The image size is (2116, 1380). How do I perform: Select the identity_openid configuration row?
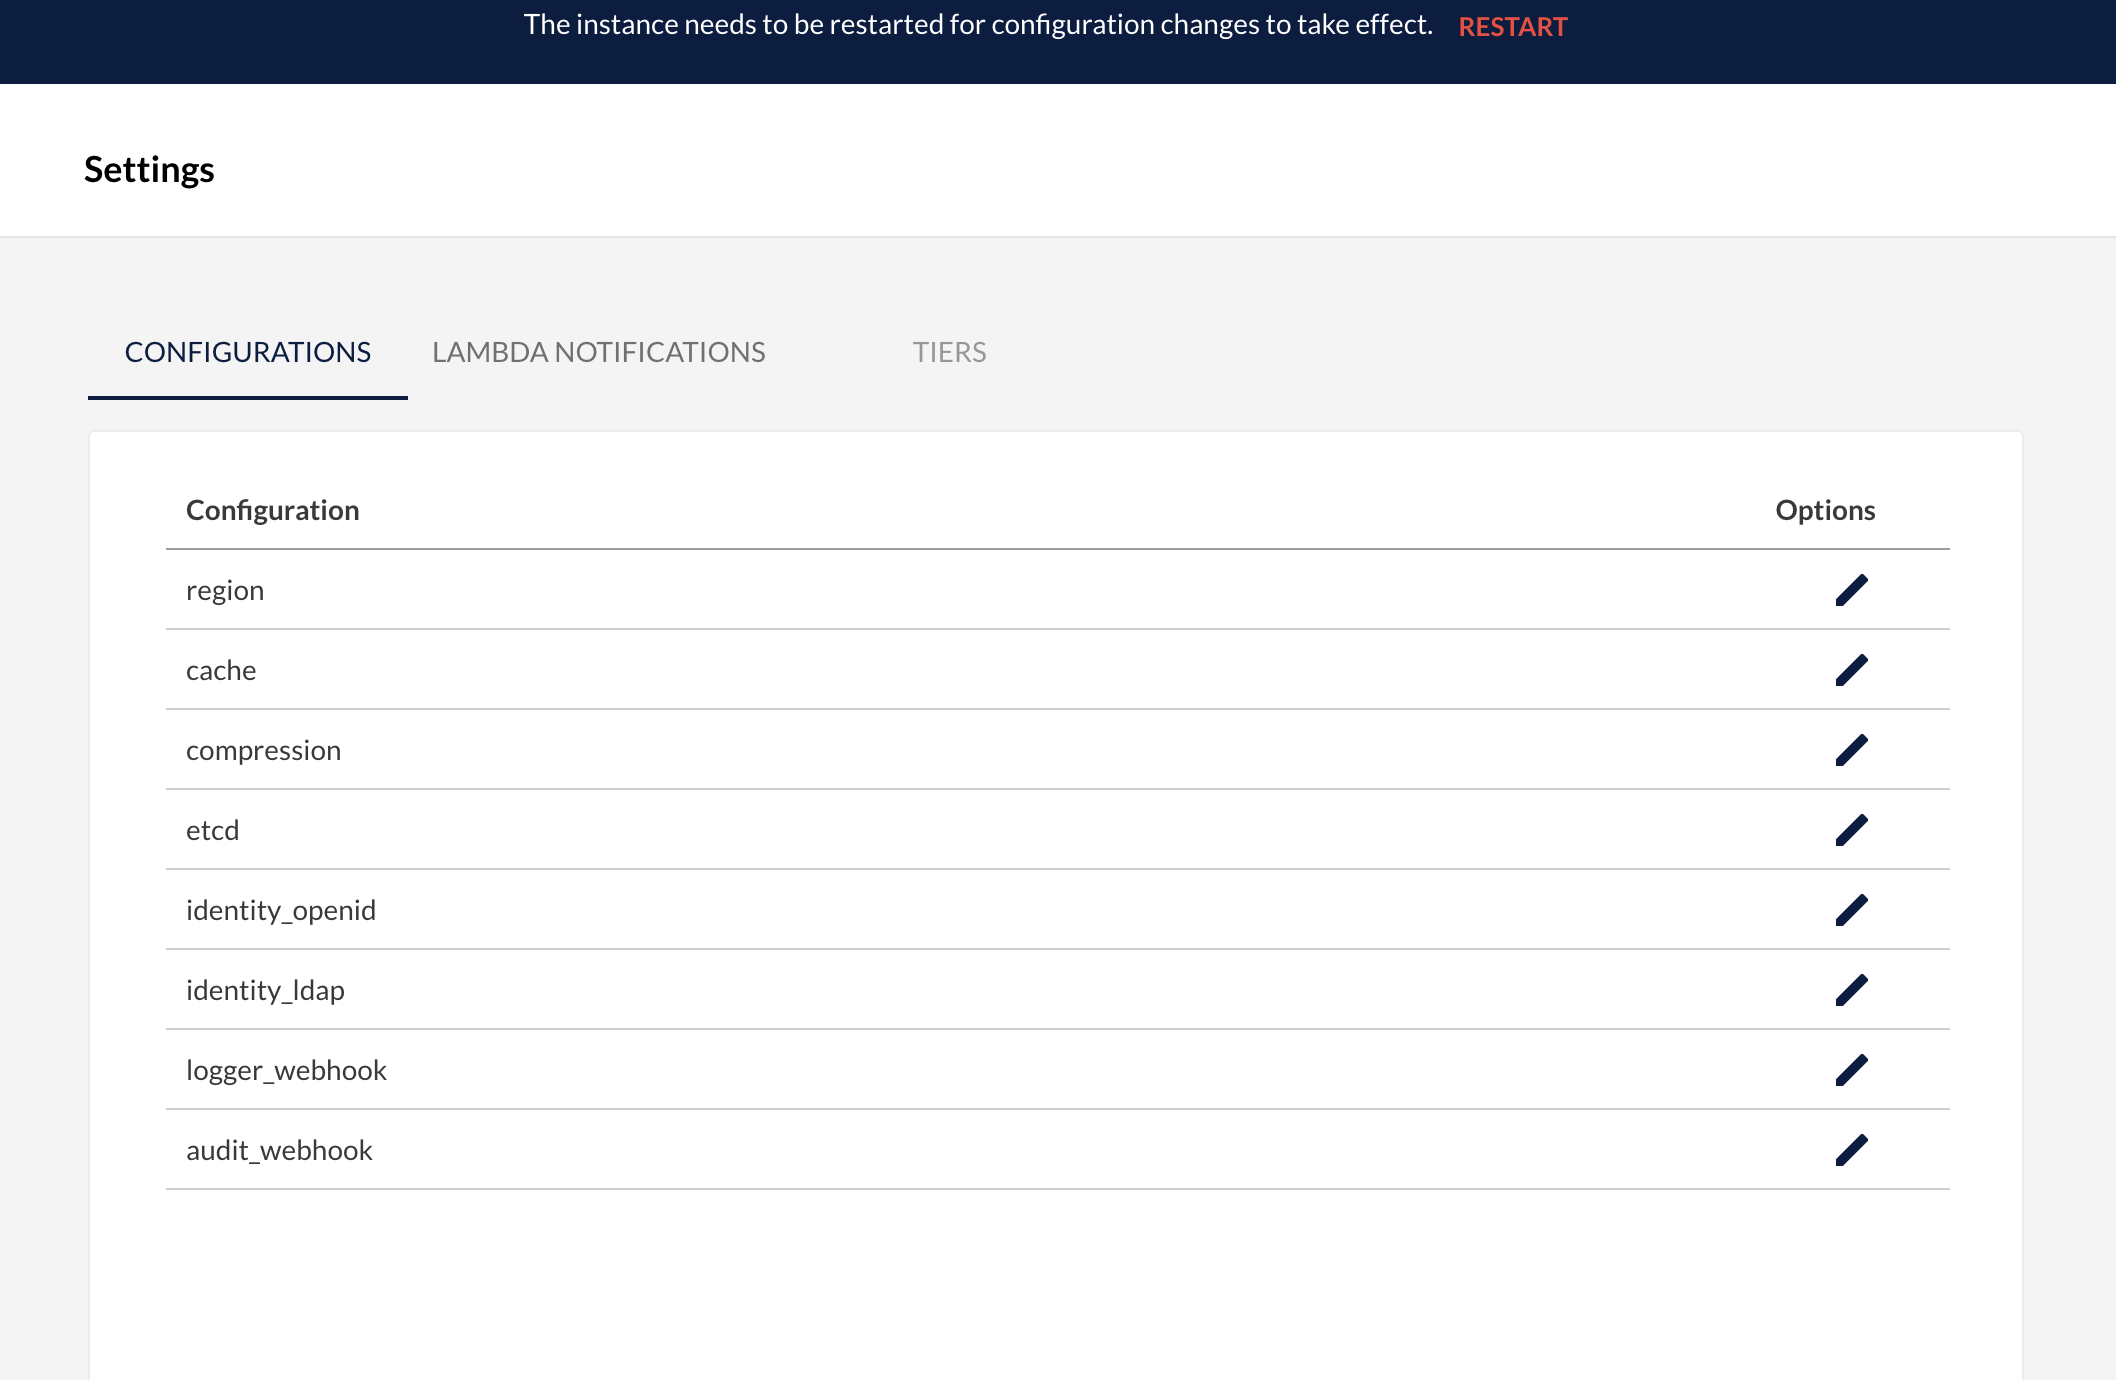(281, 910)
